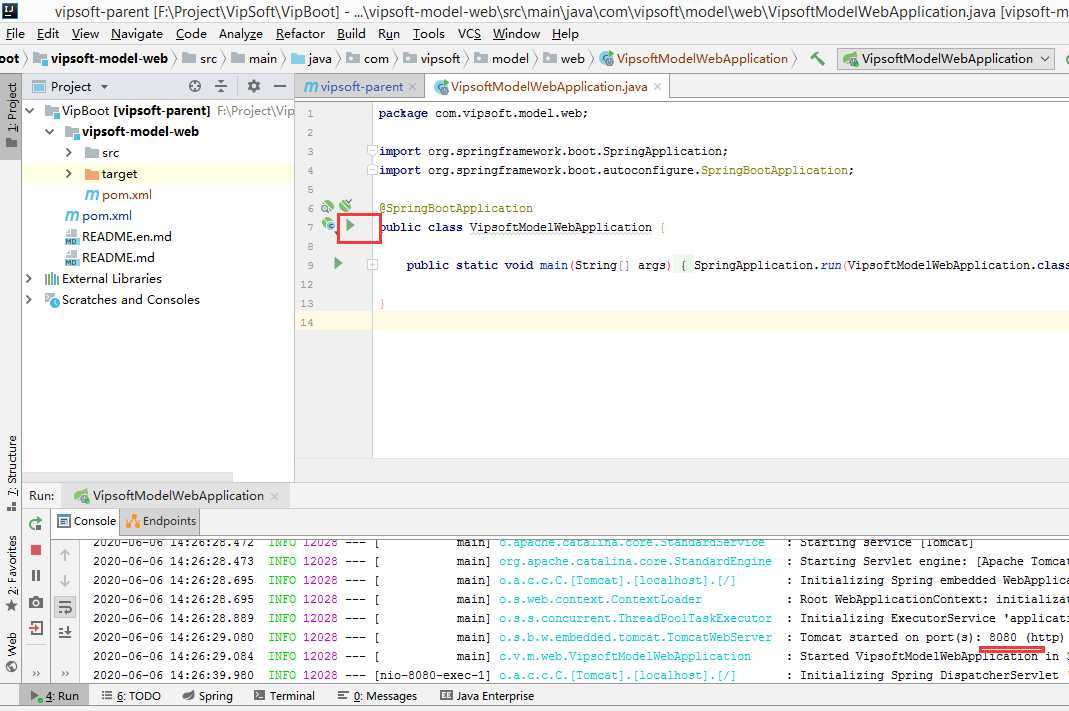The image size is (1069, 711).
Task: Hide the Project panel with minus icon
Action: (280, 86)
